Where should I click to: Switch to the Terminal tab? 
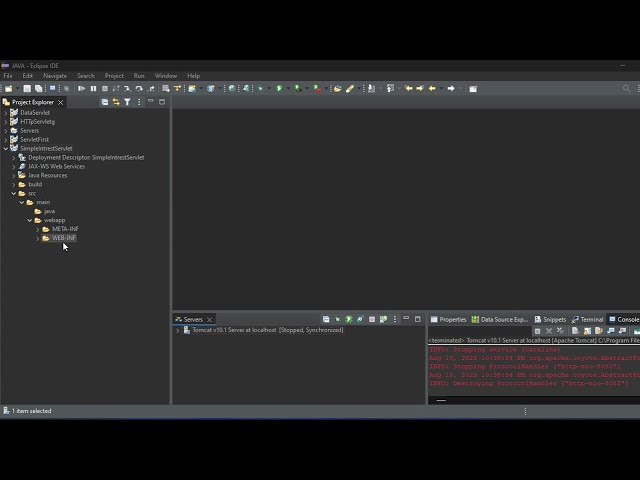coord(587,319)
